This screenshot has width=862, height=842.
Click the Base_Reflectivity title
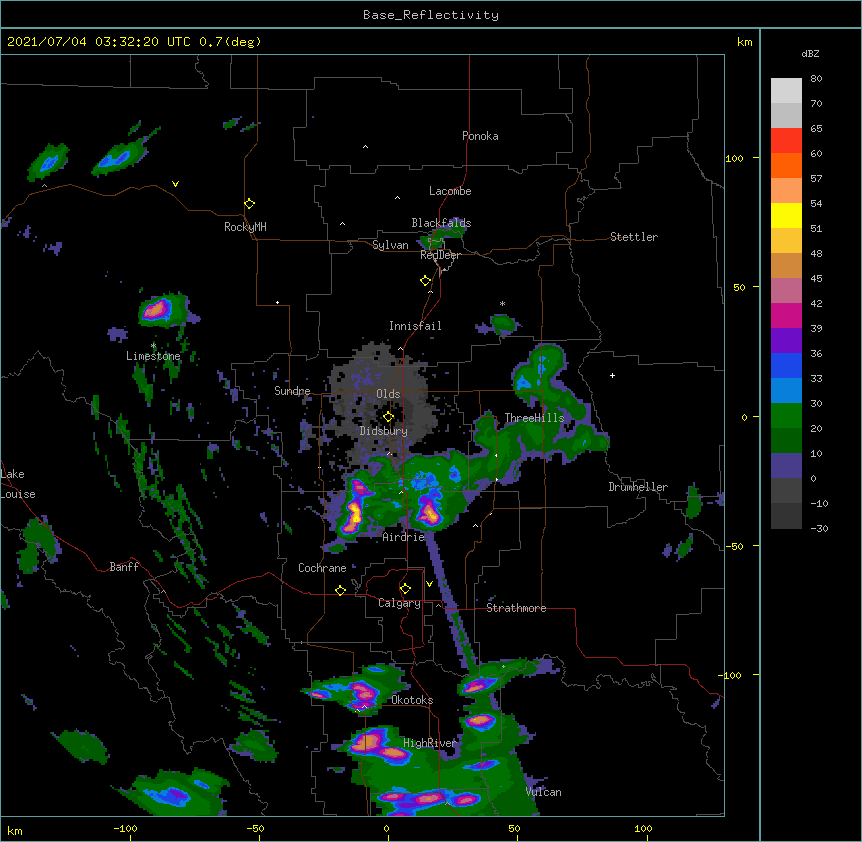point(431,15)
